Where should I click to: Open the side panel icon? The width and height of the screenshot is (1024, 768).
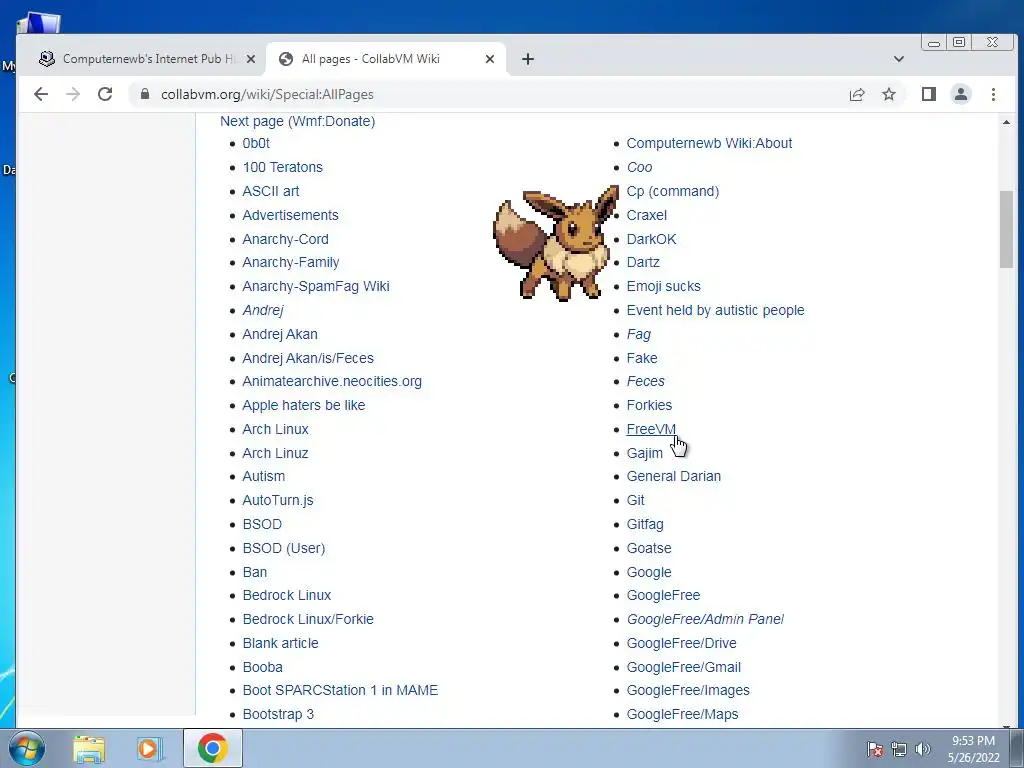click(929, 94)
